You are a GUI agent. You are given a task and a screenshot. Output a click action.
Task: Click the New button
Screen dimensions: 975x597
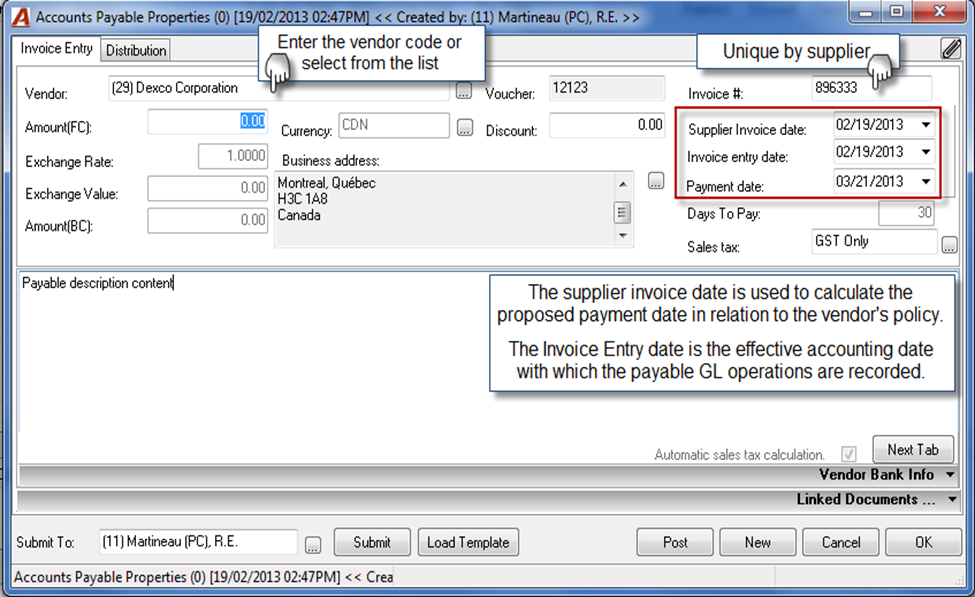[757, 542]
